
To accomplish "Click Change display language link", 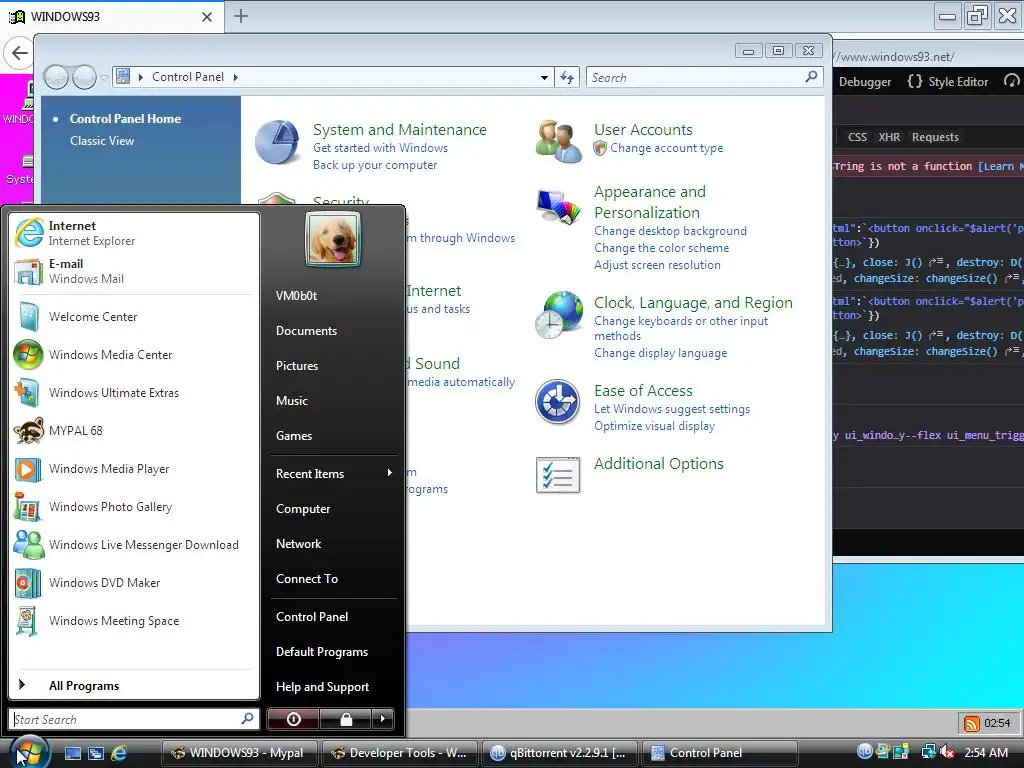I will tap(660, 353).
